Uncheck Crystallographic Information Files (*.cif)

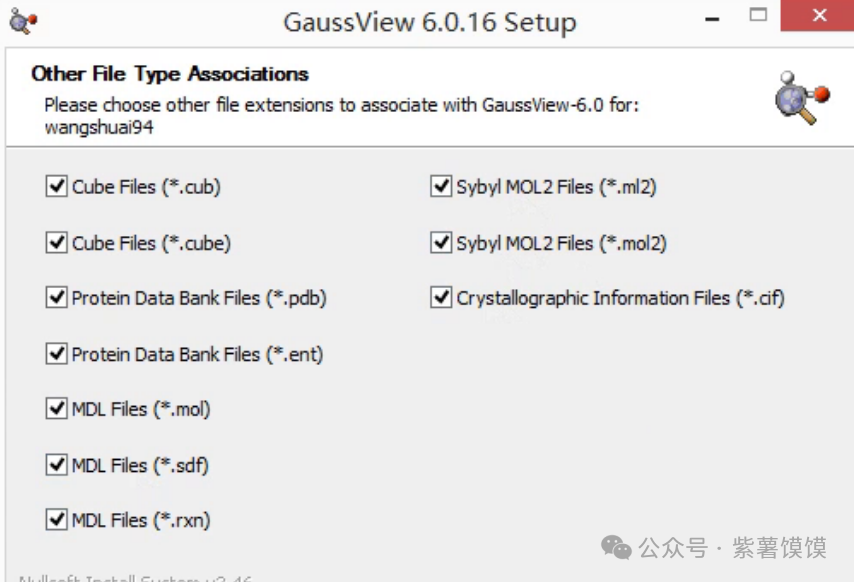pyautogui.click(x=441, y=298)
